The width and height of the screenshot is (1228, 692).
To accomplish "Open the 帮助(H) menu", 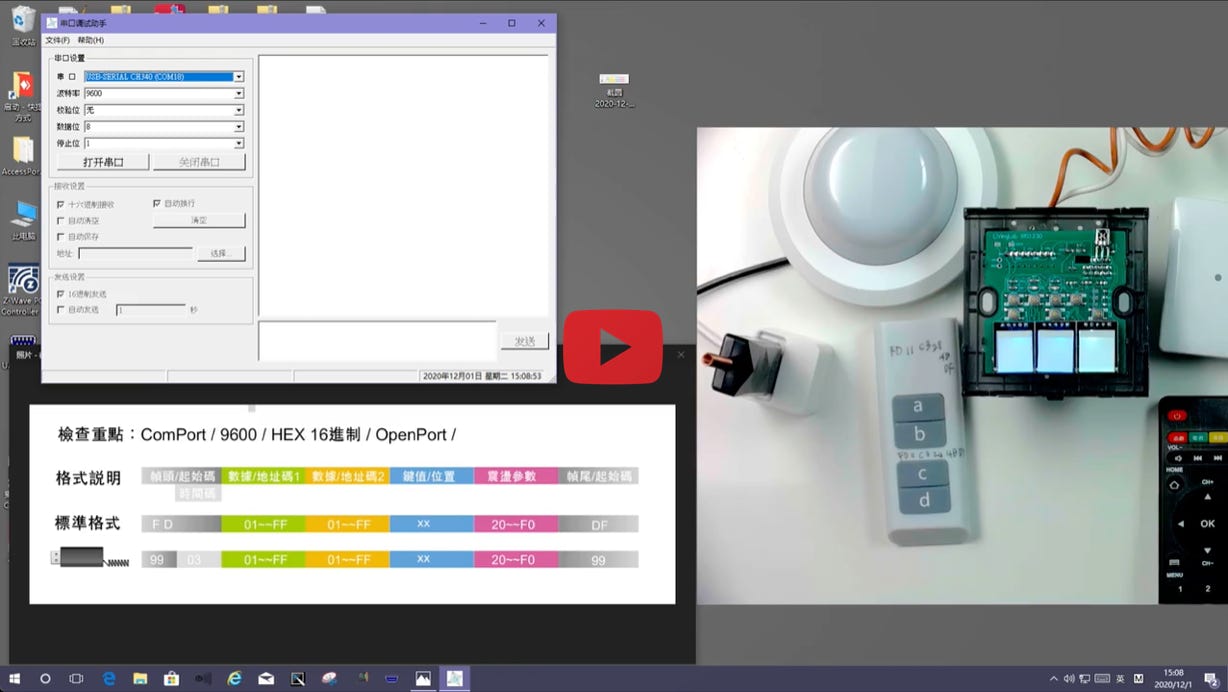I will [90, 40].
